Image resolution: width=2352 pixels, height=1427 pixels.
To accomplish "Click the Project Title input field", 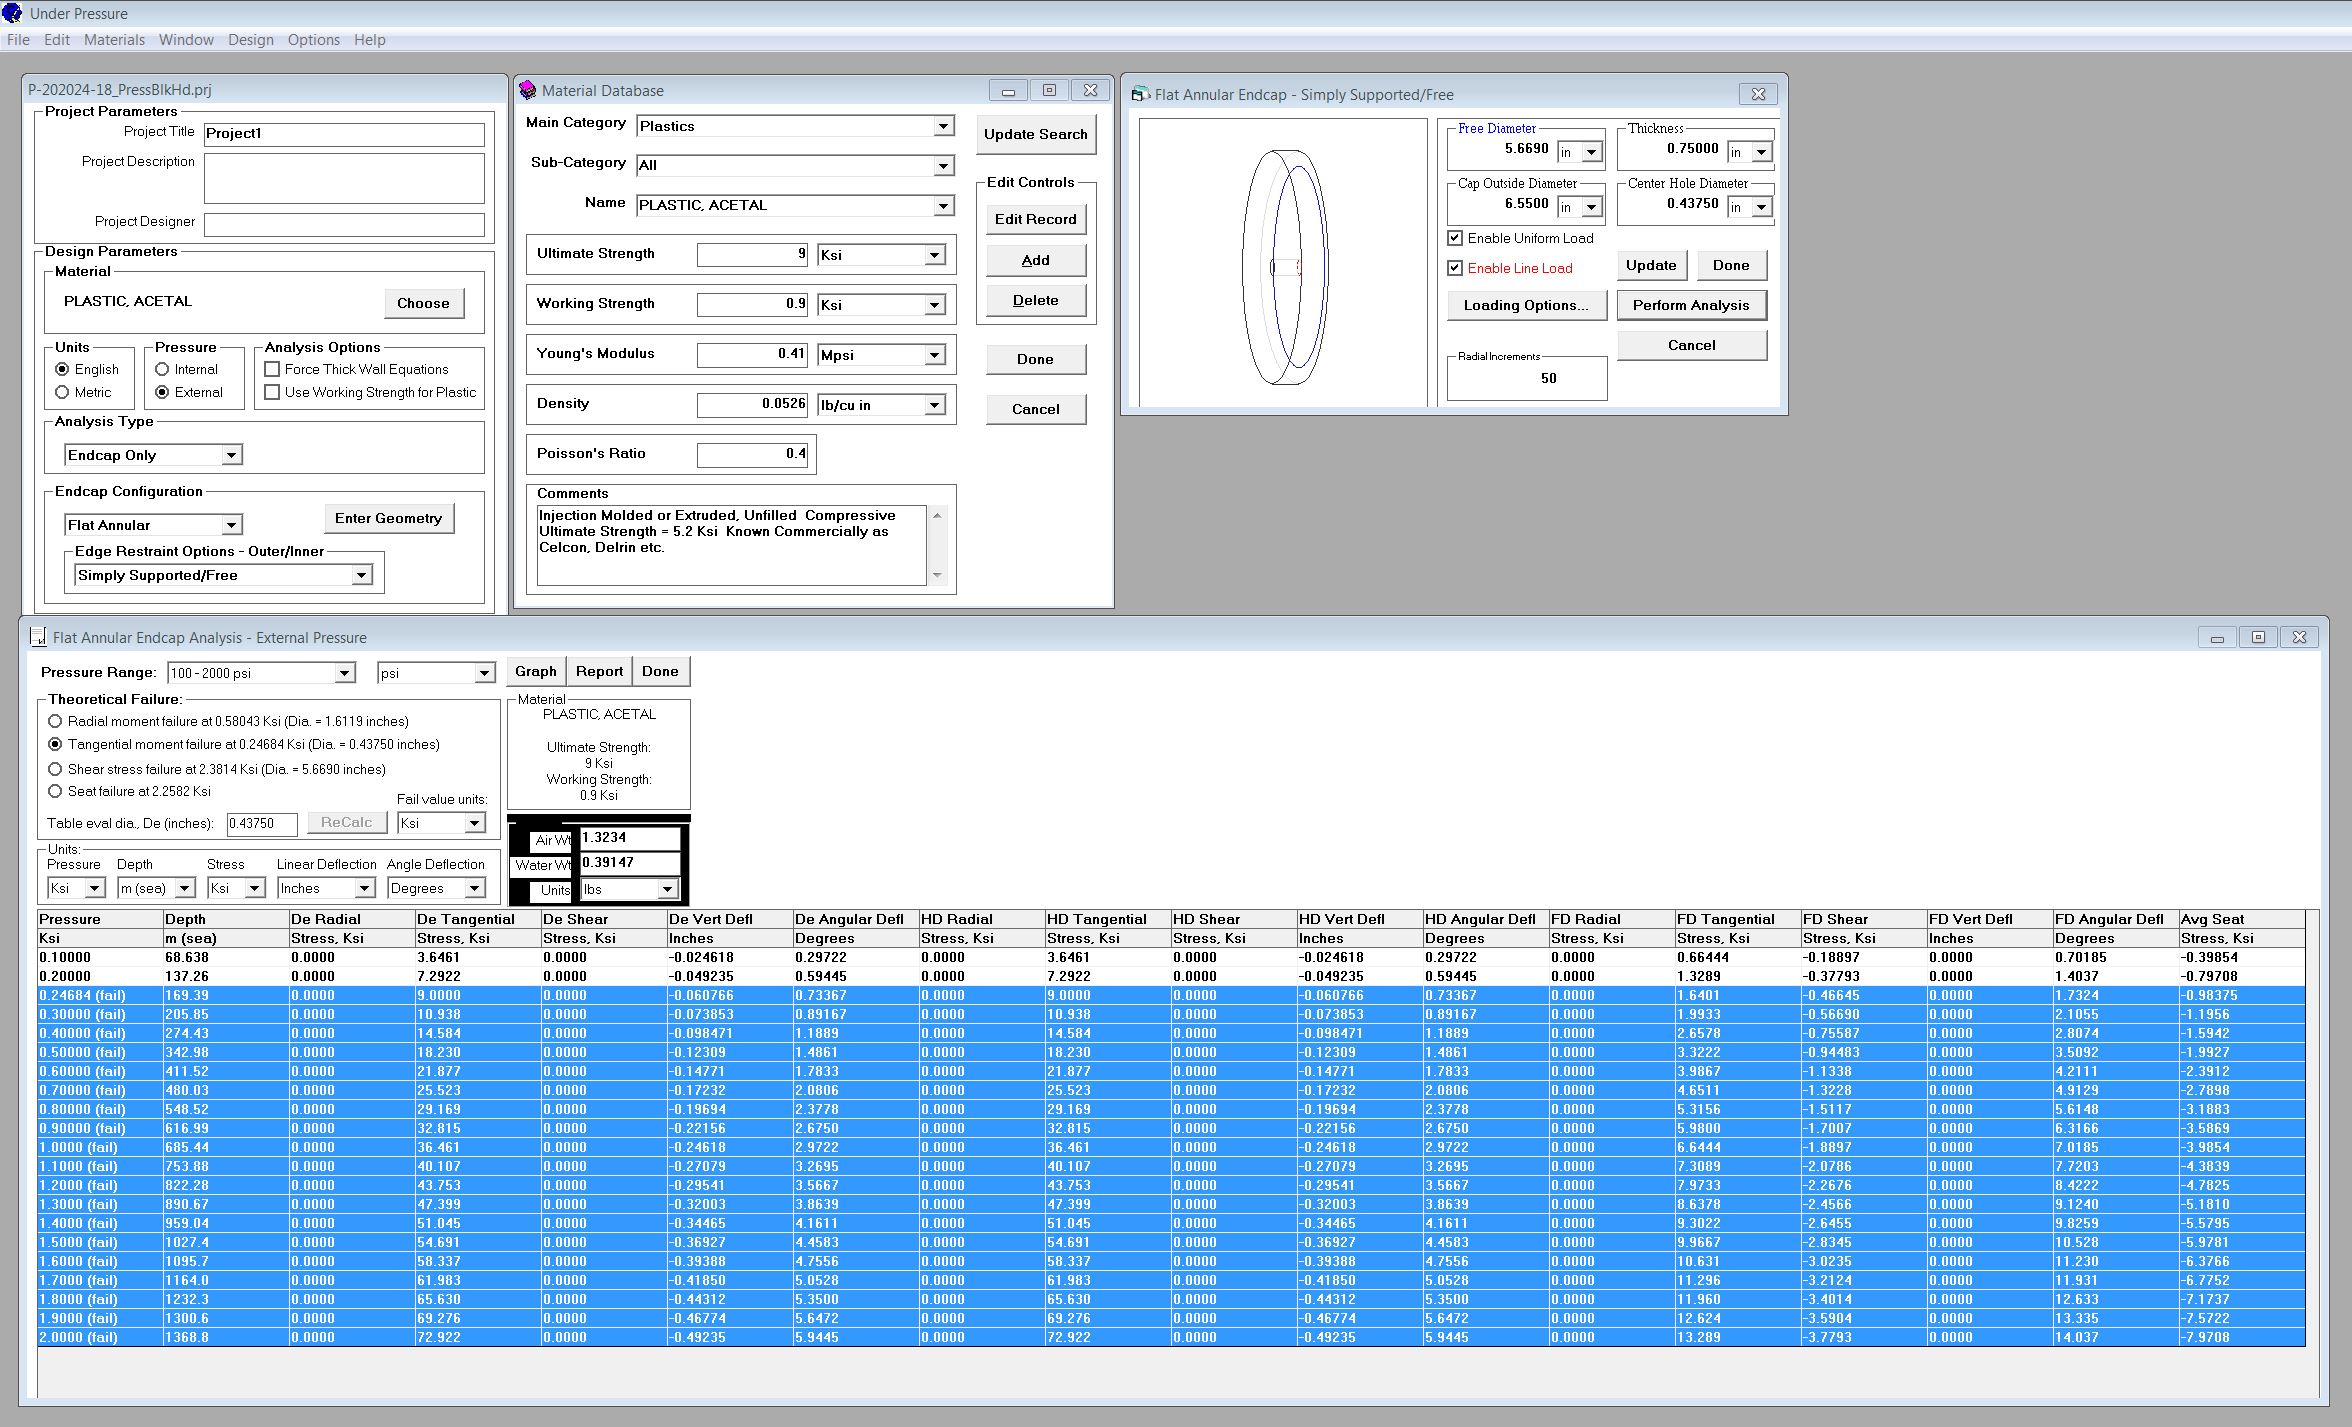I will point(344,133).
